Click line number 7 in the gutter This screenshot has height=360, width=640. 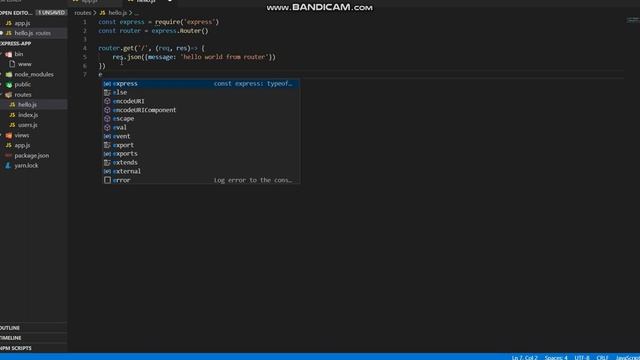click(x=85, y=75)
